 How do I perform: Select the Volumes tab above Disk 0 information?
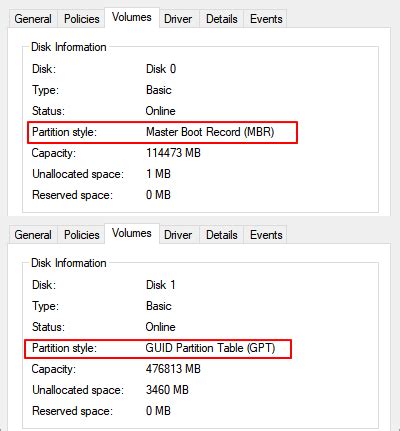[132, 17]
